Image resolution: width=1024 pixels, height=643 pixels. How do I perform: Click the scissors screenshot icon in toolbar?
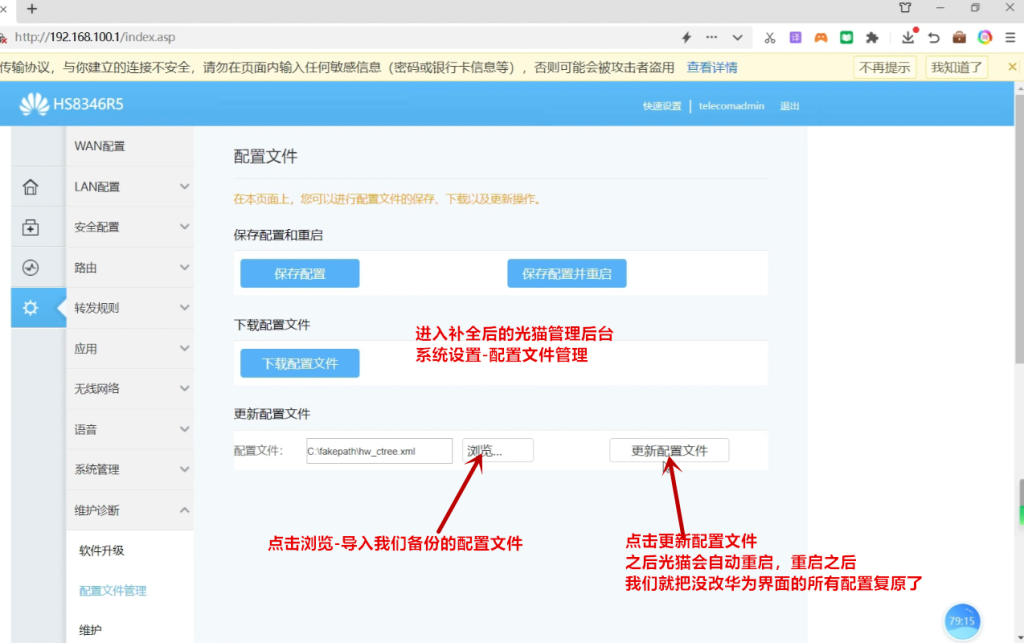pyautogui.click(x=769, y=37)
